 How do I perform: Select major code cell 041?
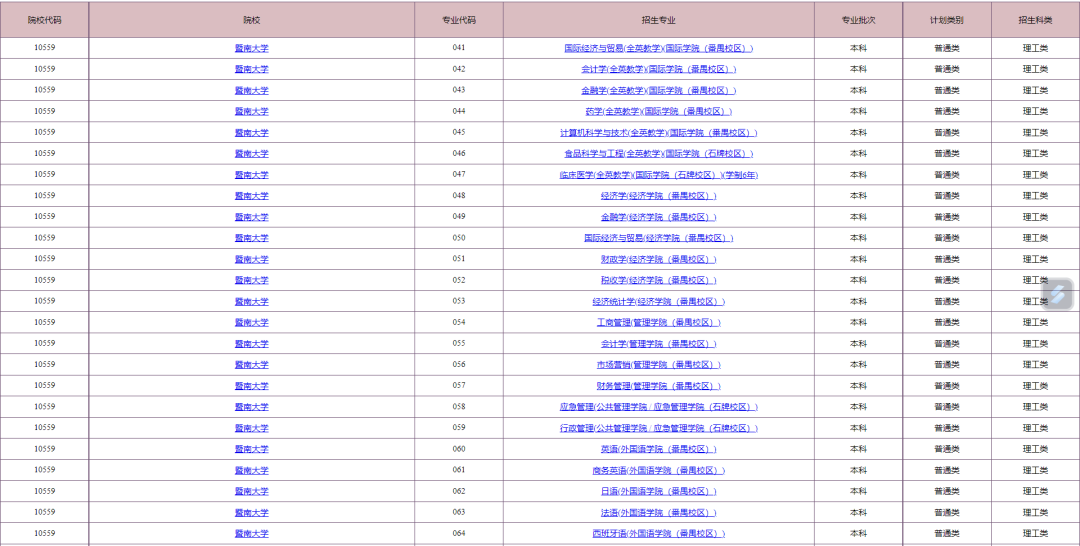(459, 48)
